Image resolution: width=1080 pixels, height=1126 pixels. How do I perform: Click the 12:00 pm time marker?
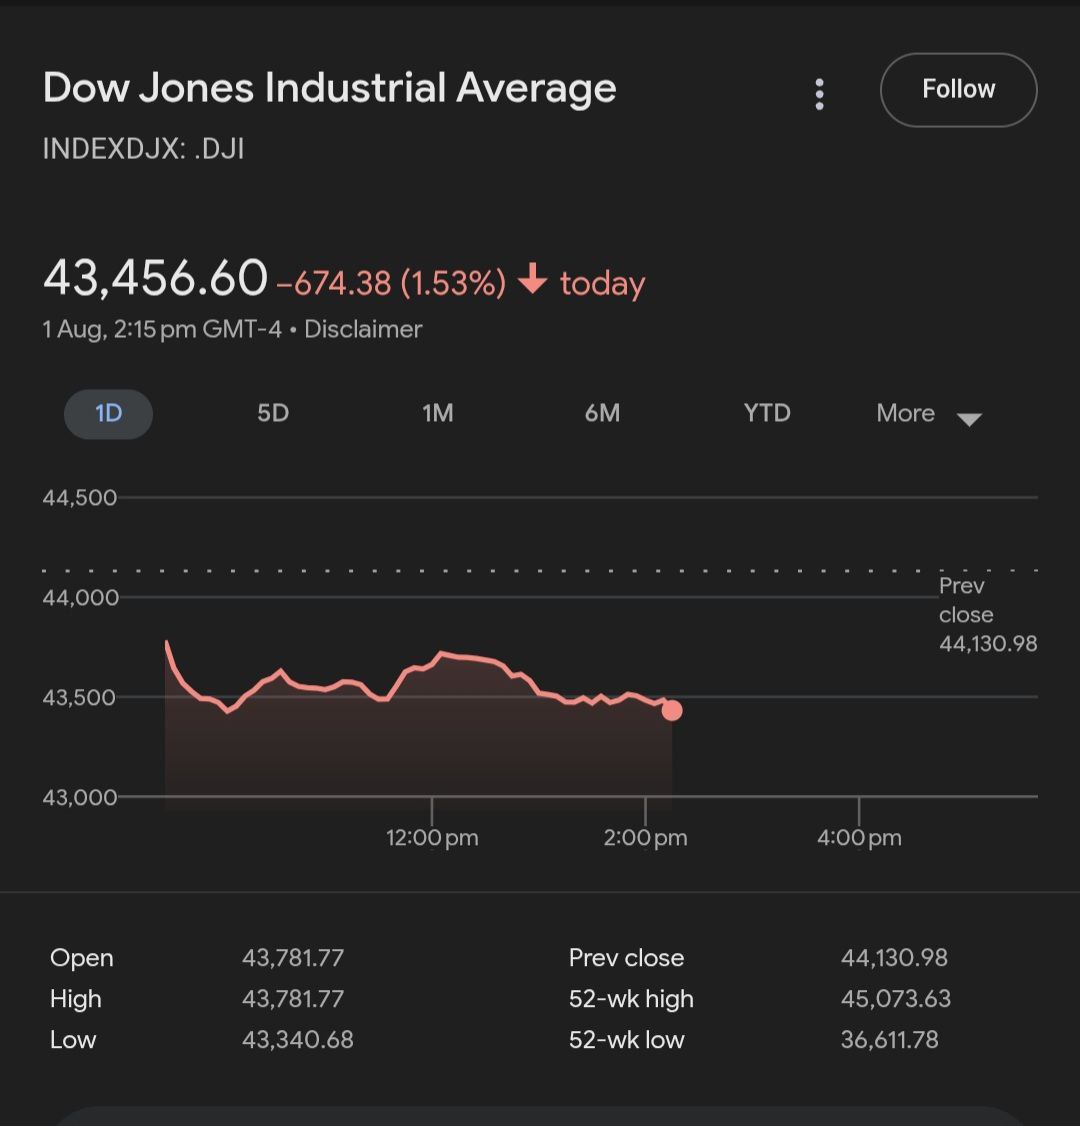click(432, 837)
